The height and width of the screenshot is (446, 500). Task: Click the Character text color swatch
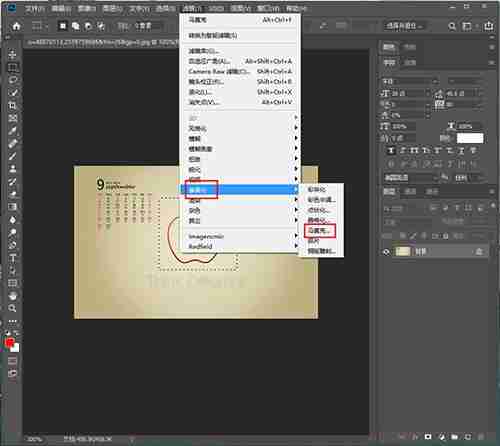[470, 138]
